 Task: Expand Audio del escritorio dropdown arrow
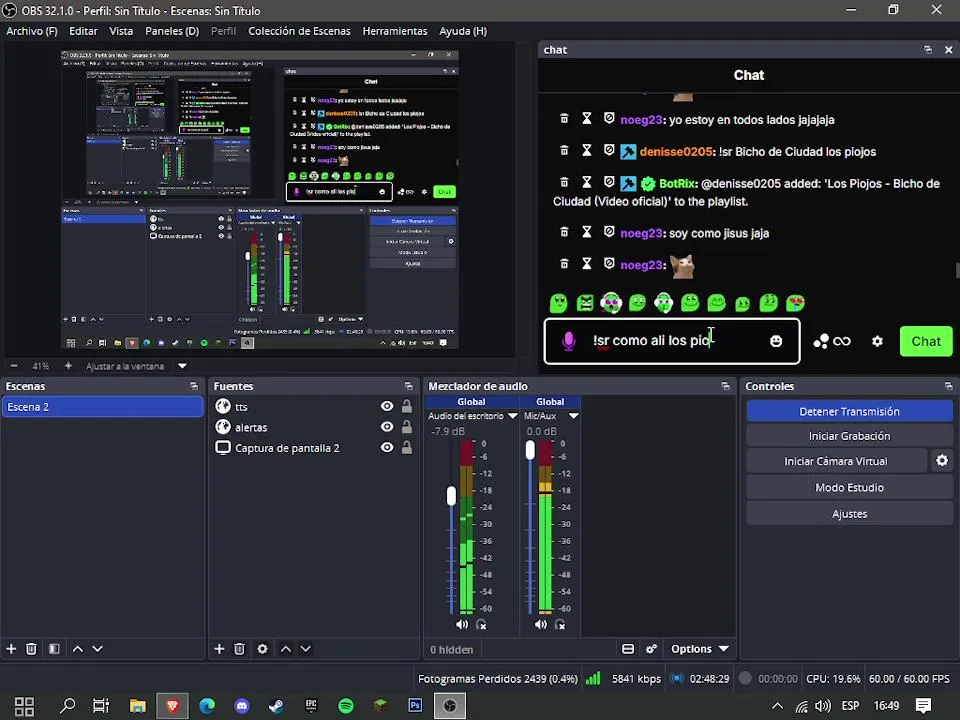tap(512, 416)
